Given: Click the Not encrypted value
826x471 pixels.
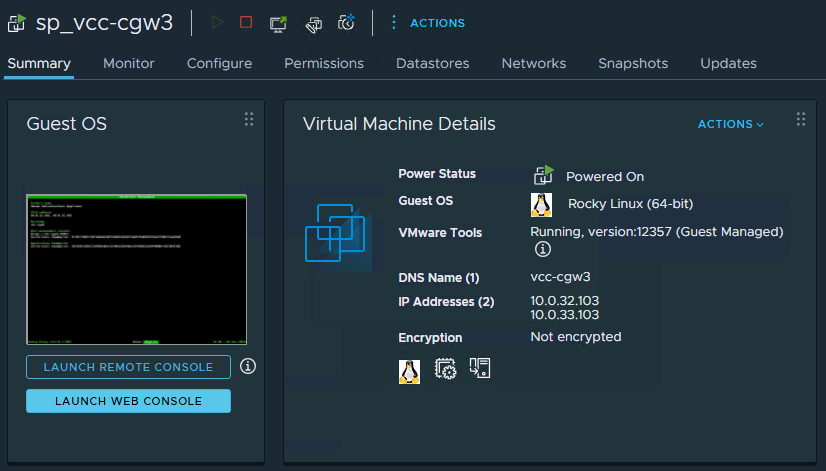Looking at the screenshot, I should click(575, 337).
